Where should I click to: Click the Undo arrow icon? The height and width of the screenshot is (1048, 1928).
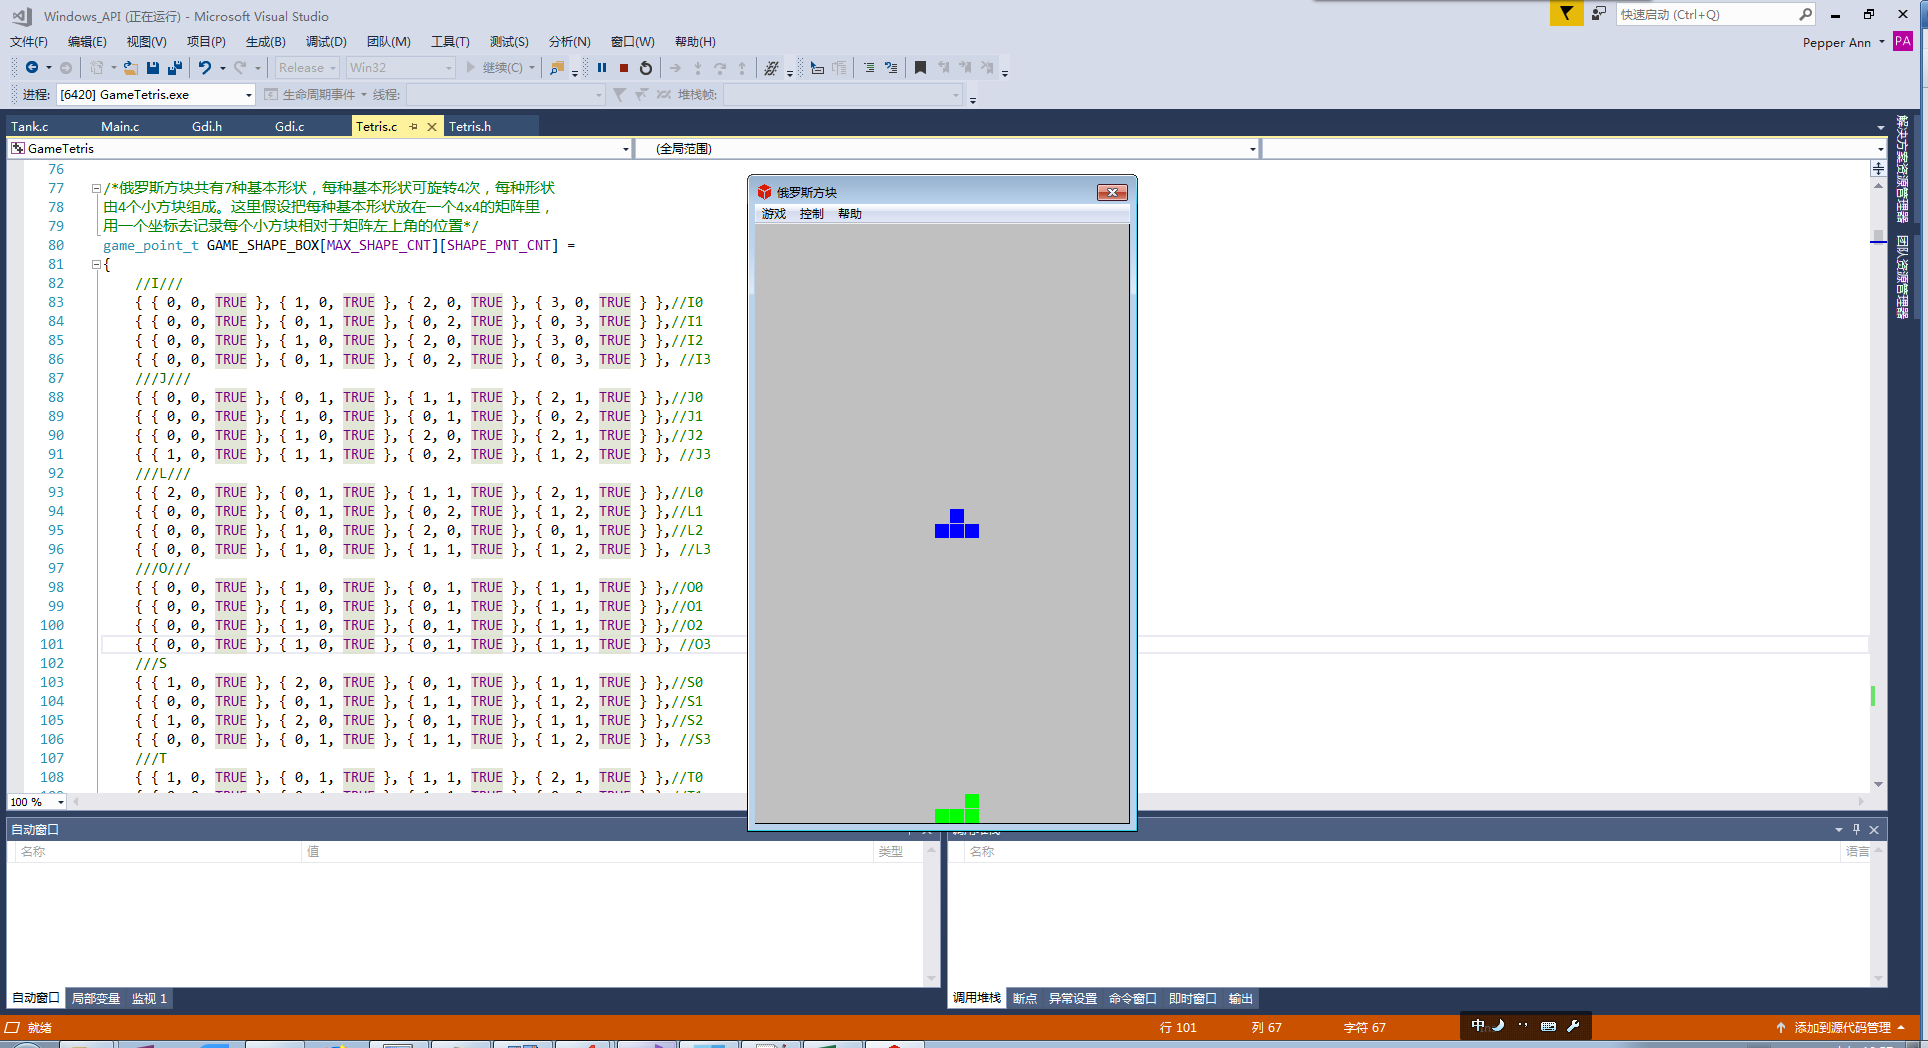click(205, 68)
